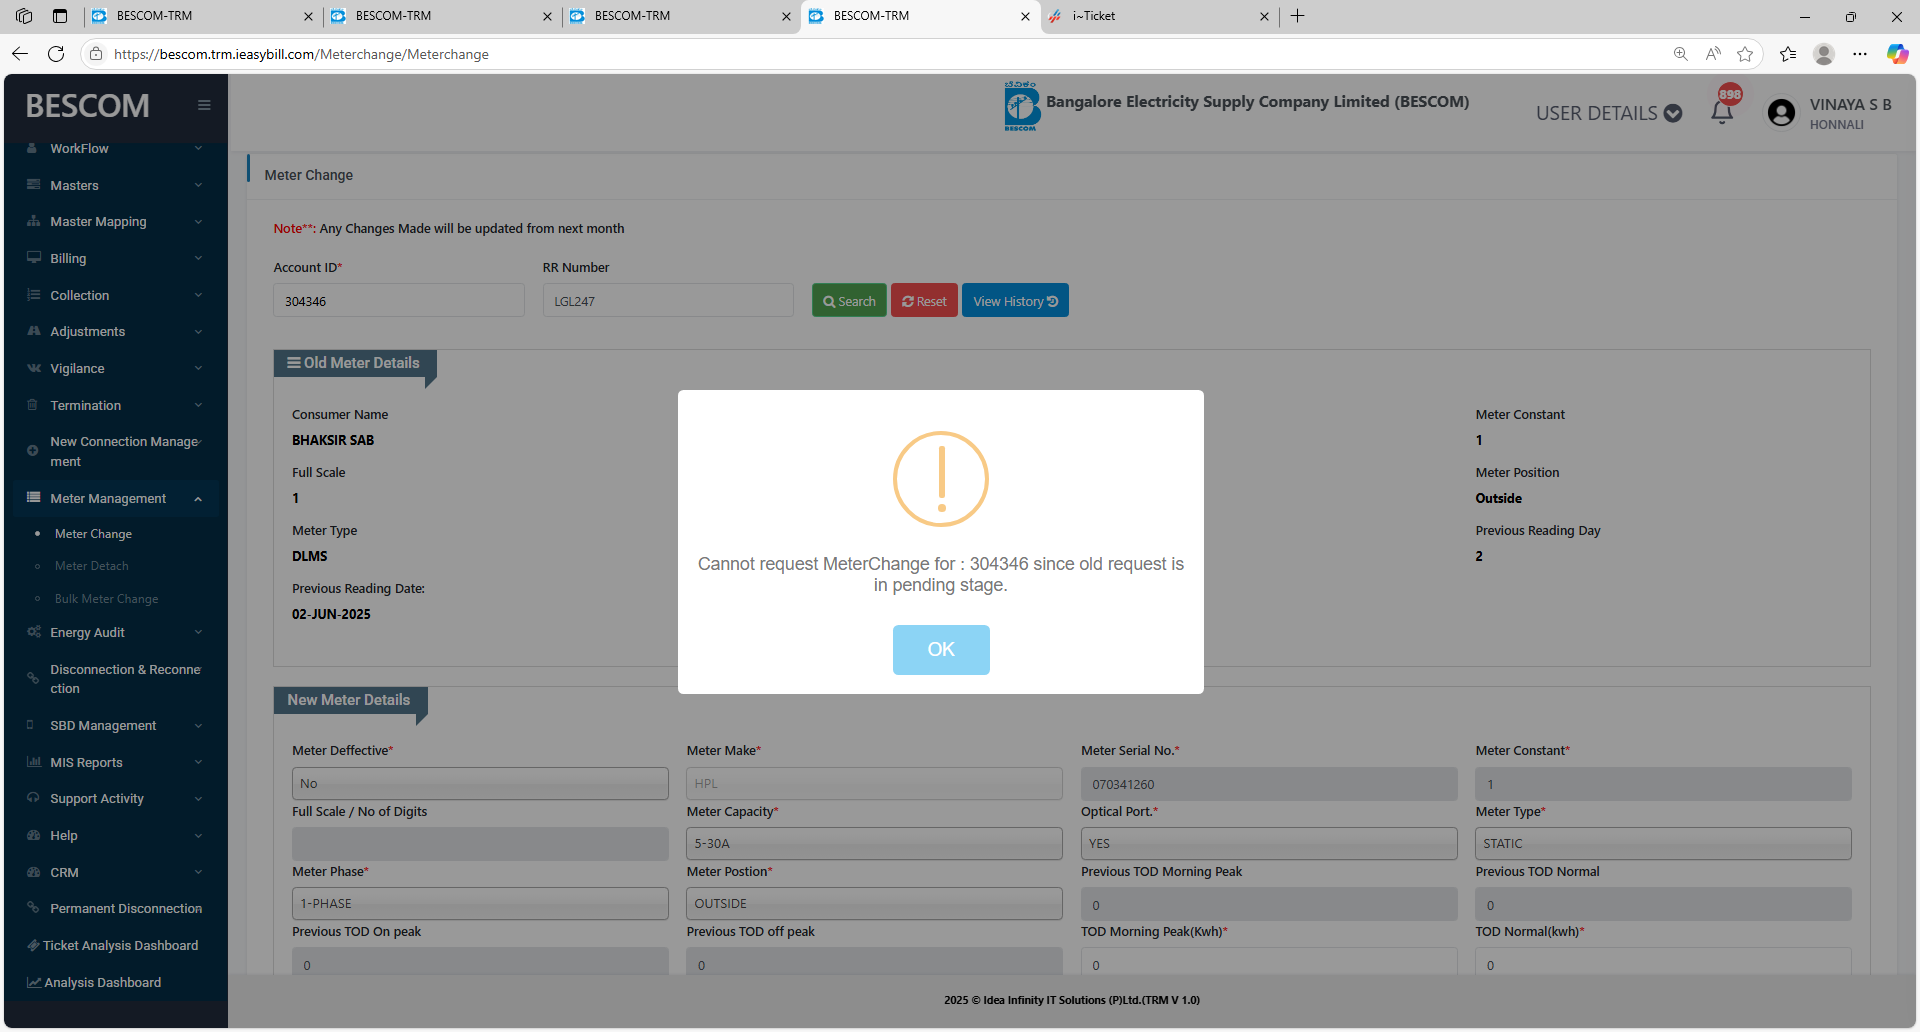
Task: Open the tab actions menu icon
Action: pos(60,16)
